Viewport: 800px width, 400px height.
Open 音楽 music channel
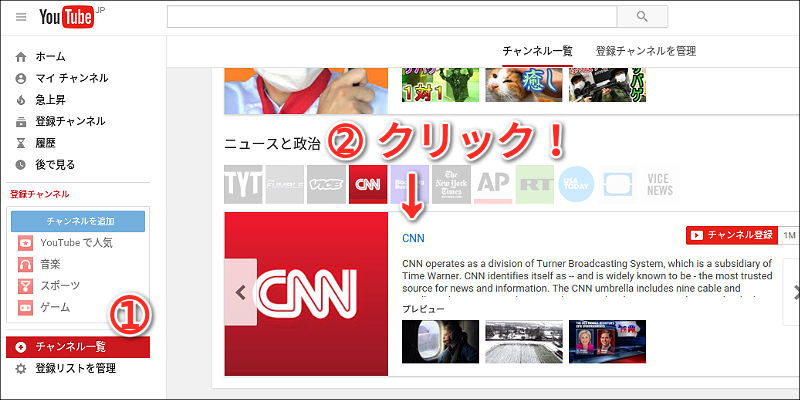point(51,264)
